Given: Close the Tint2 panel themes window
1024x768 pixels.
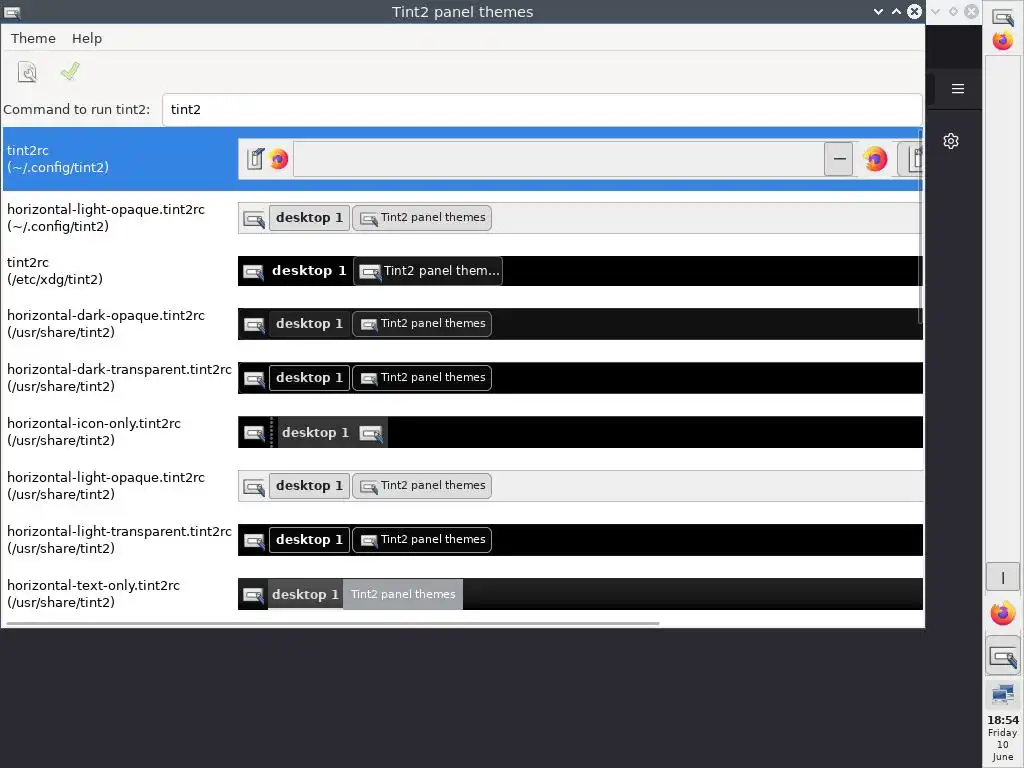Looking at the screenshot, I should 914,12.
